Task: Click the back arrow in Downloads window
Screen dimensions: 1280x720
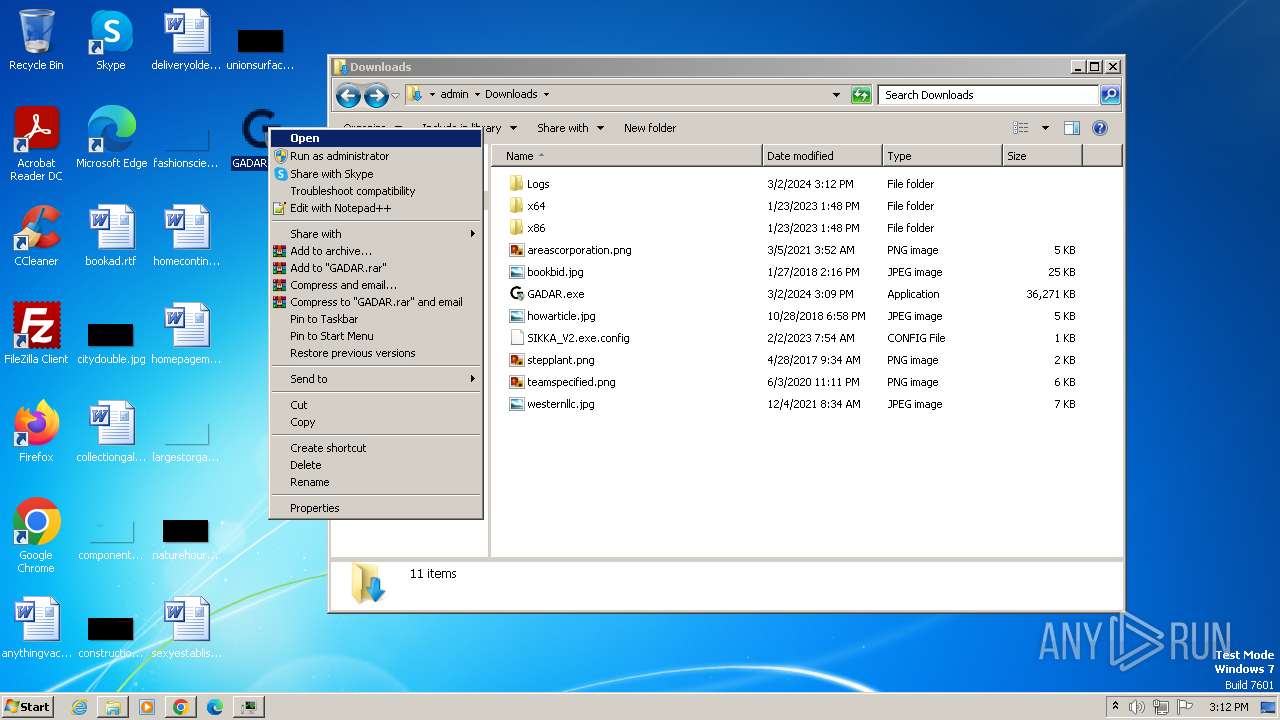Action: tap(348, 96)
